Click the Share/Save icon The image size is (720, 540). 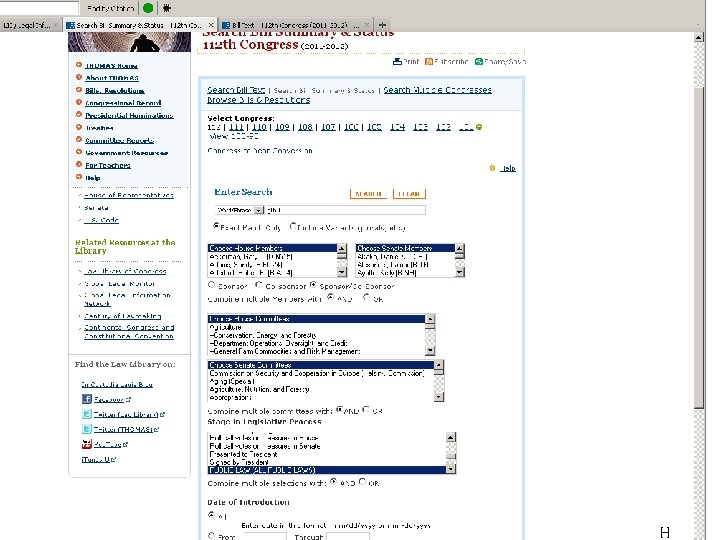(x=478, y=62)
